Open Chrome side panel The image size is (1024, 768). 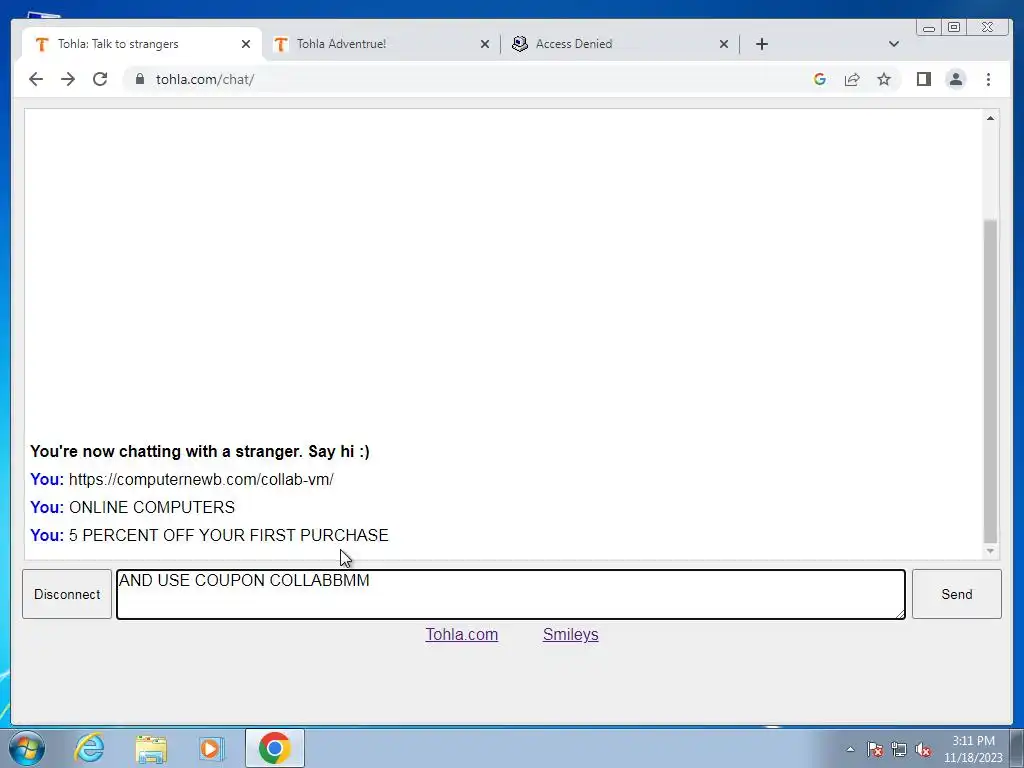[923, 79]
